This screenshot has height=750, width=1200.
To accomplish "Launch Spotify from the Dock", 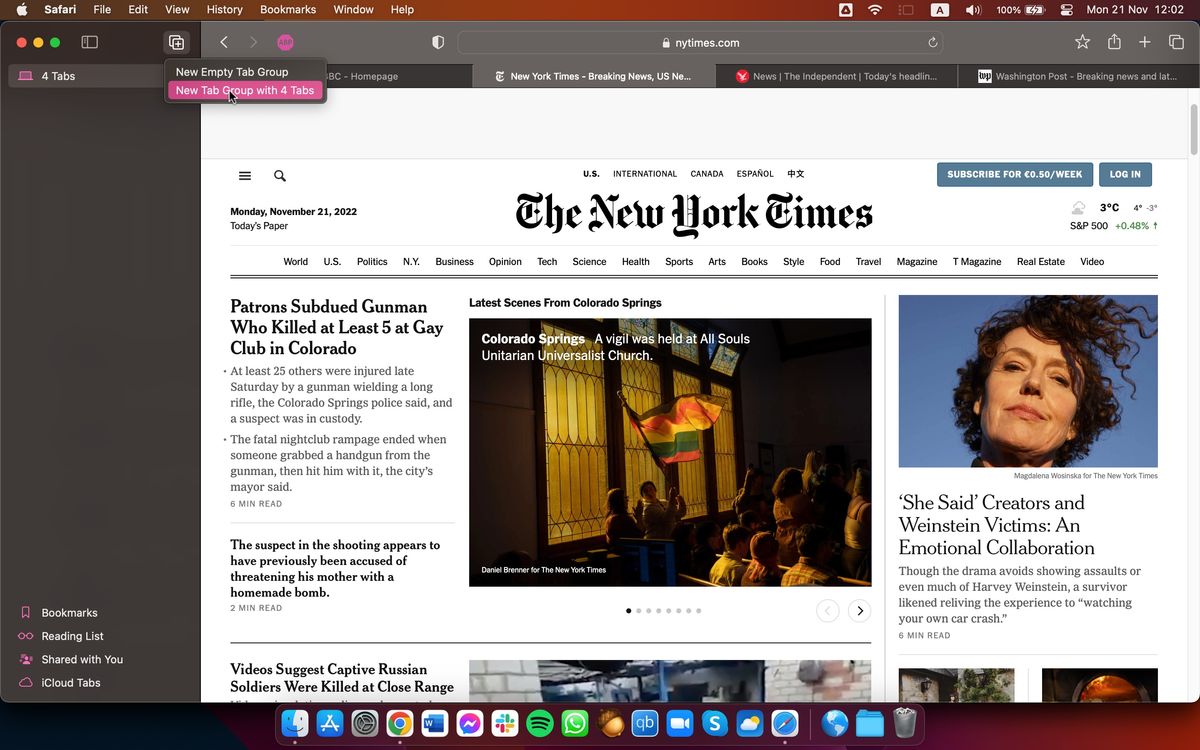I will [x=539, y=723].
